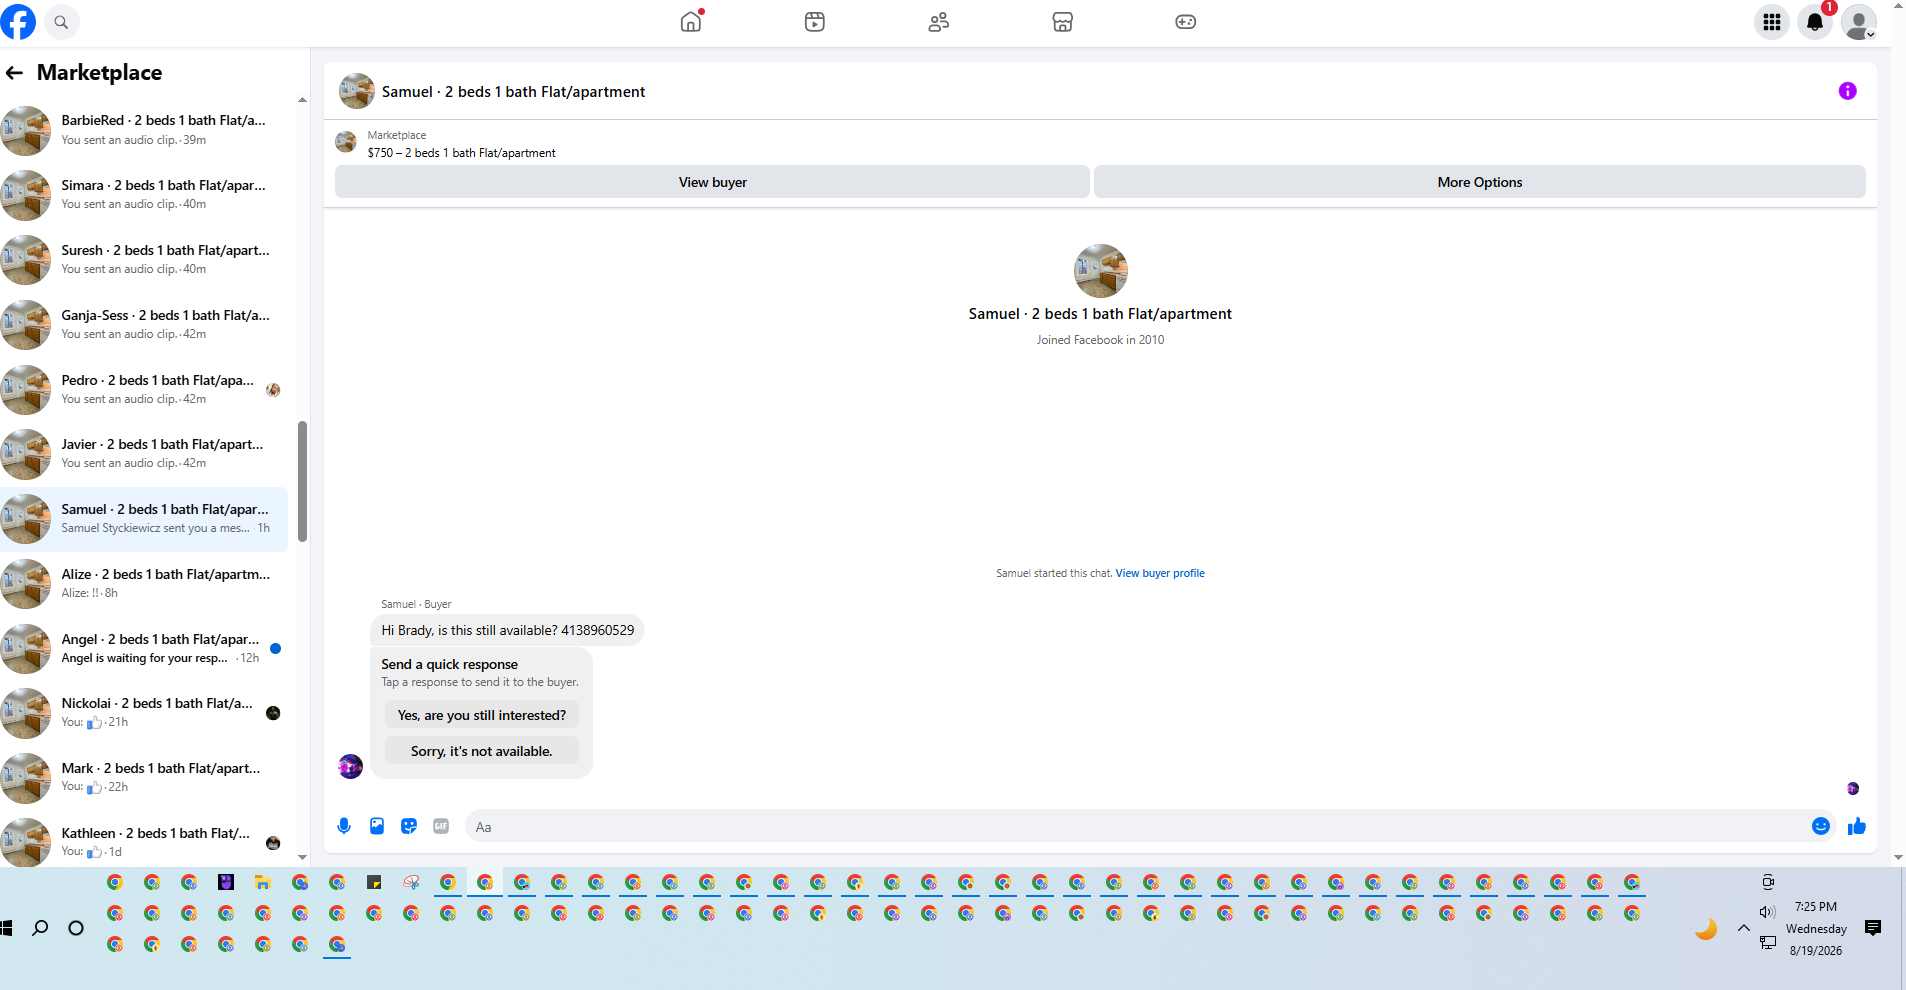The height and width of the screenshot is (990, 1906).
Task: Open the Gaming controller icon
Action: (x=1186, y=22)
